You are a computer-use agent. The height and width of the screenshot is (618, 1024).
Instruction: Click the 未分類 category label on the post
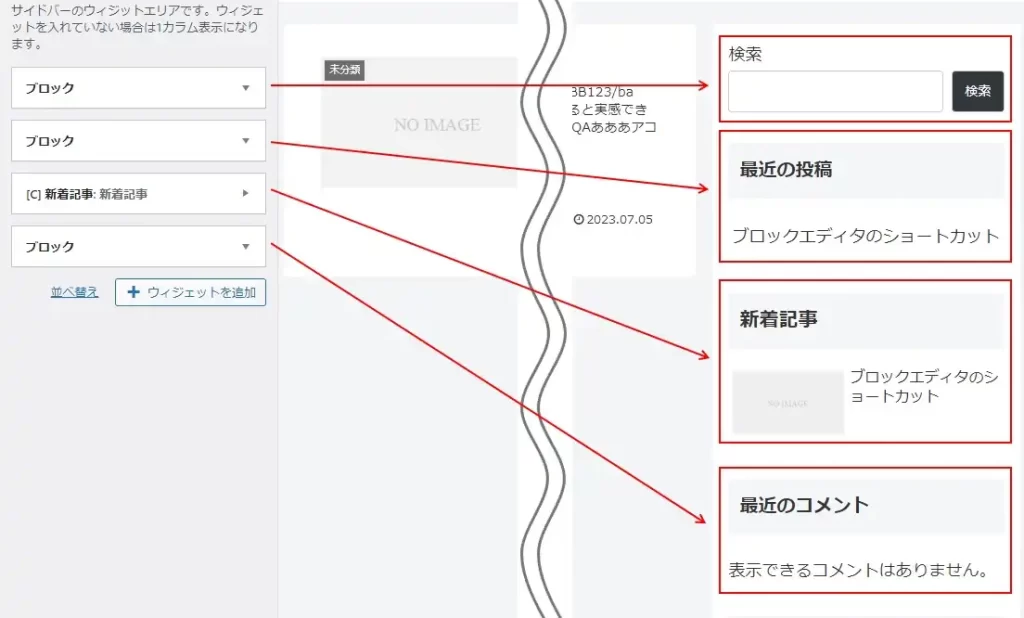(344, 71)
